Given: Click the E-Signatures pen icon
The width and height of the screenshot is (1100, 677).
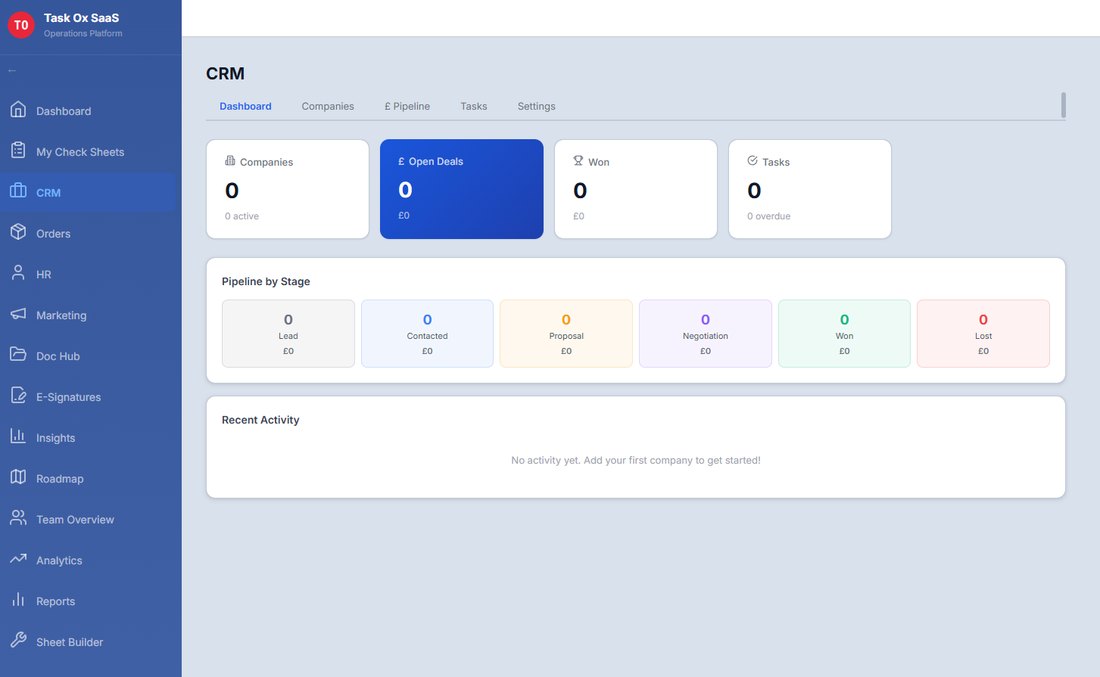Looking at the screenshot, I should 18,396.
